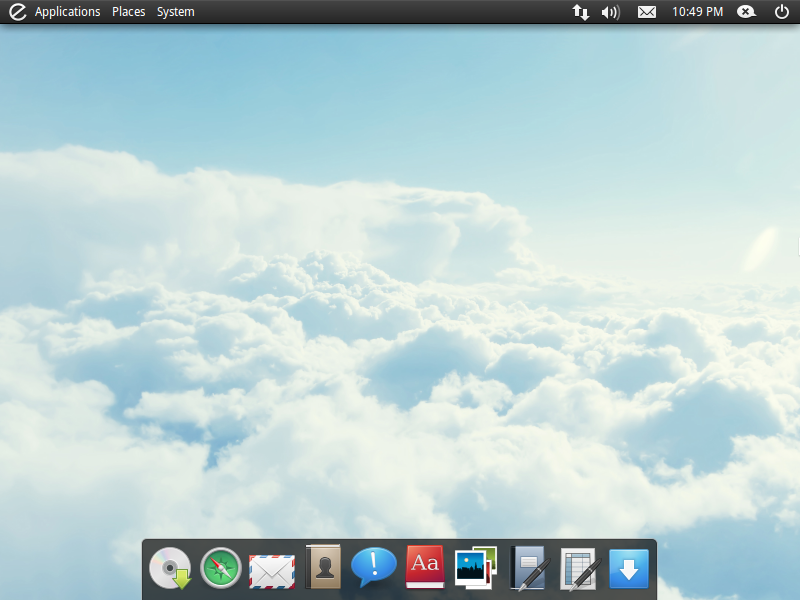Screen dimensions: 800x600
Task: Open the Applications menu
Action: click(x=67, y=12)
